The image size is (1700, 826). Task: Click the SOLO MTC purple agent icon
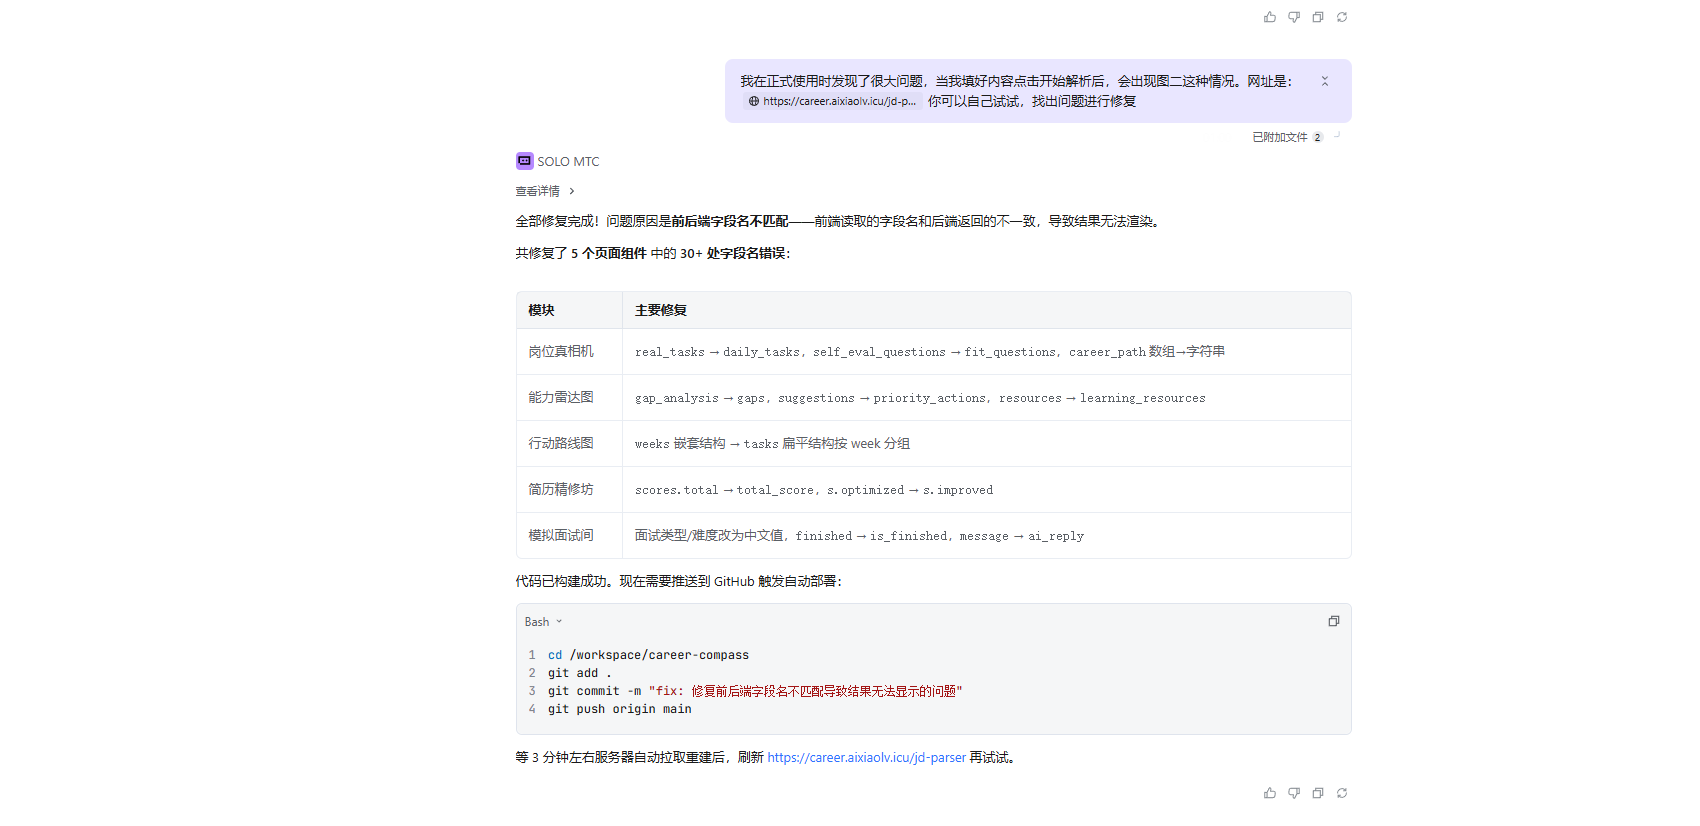(x=524, y=161)
